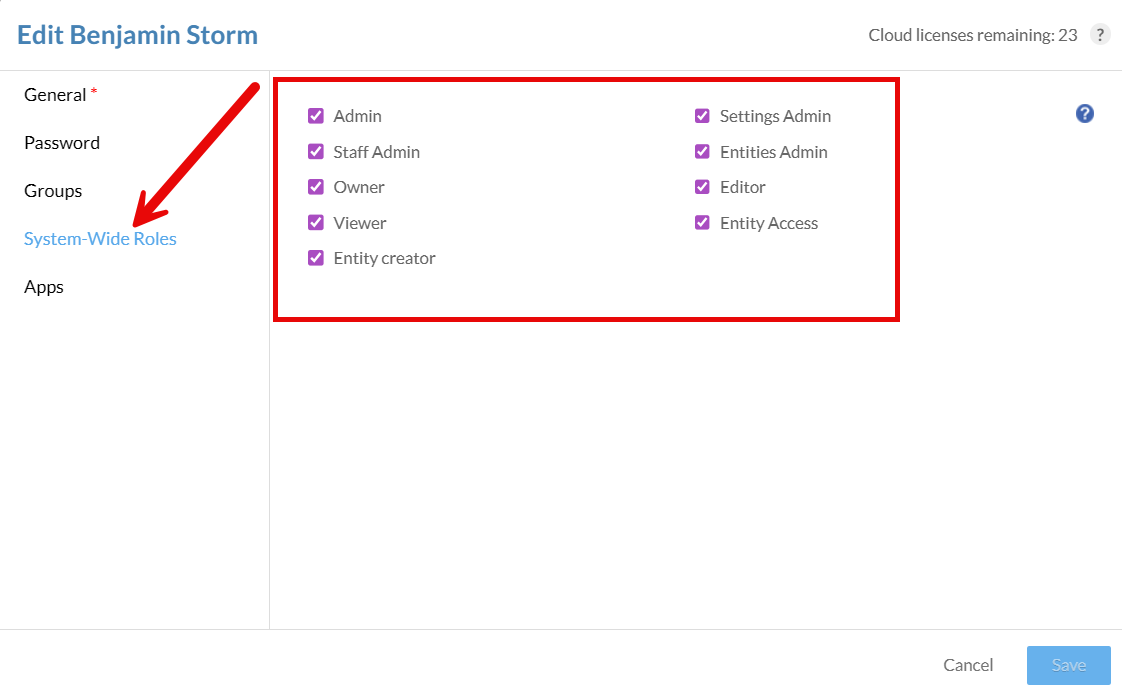Click the Save button
The image size is (1122, 690).
coord(1068,665)
